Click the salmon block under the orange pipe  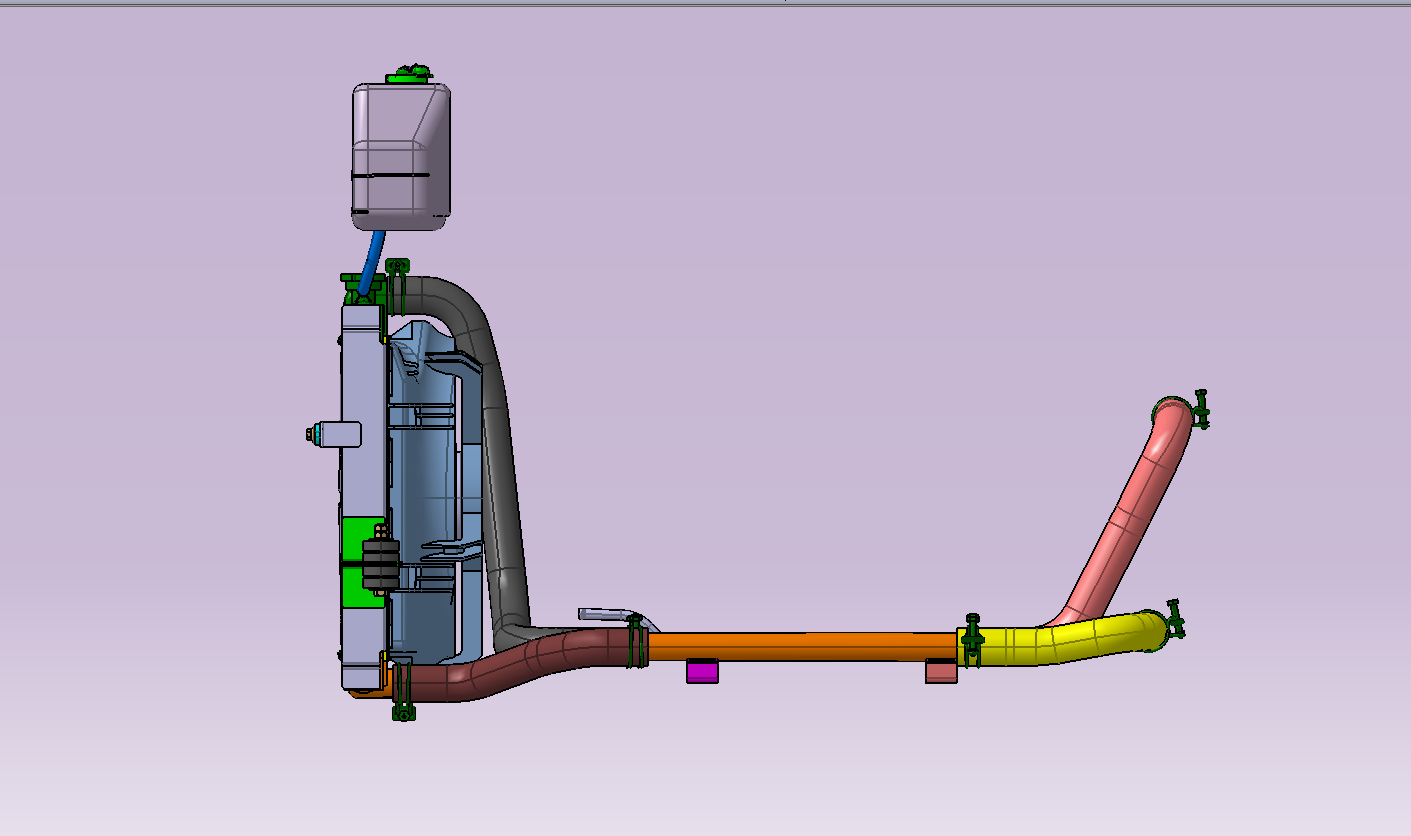(941, 672)
